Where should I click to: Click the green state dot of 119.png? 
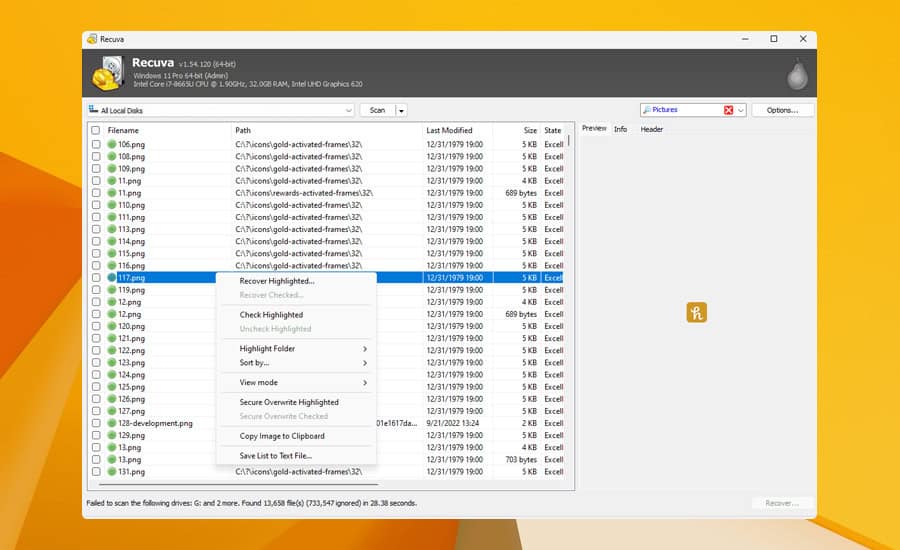(112, 290)
